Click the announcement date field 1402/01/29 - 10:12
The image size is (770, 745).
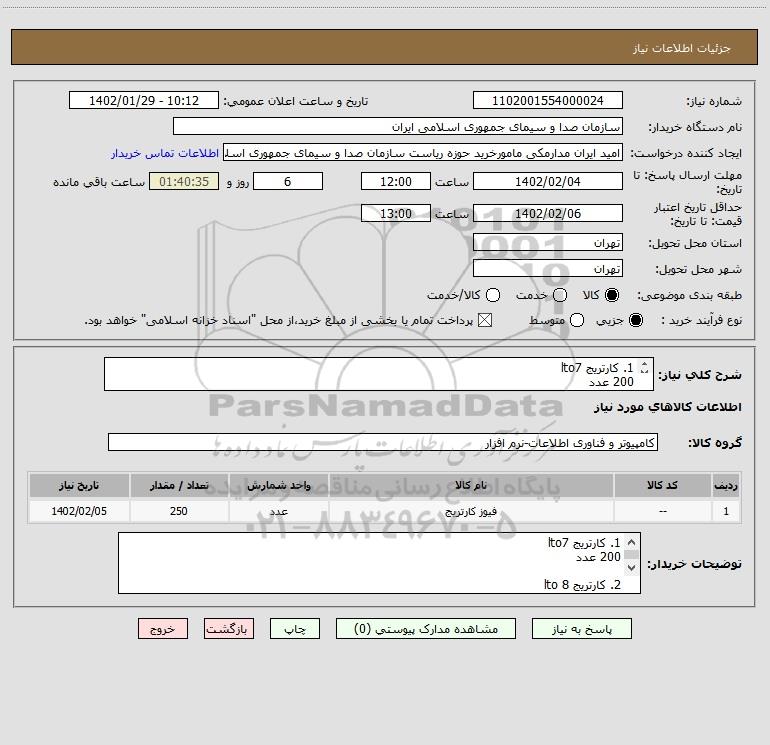pyautogui.click(x=144, y=100)
